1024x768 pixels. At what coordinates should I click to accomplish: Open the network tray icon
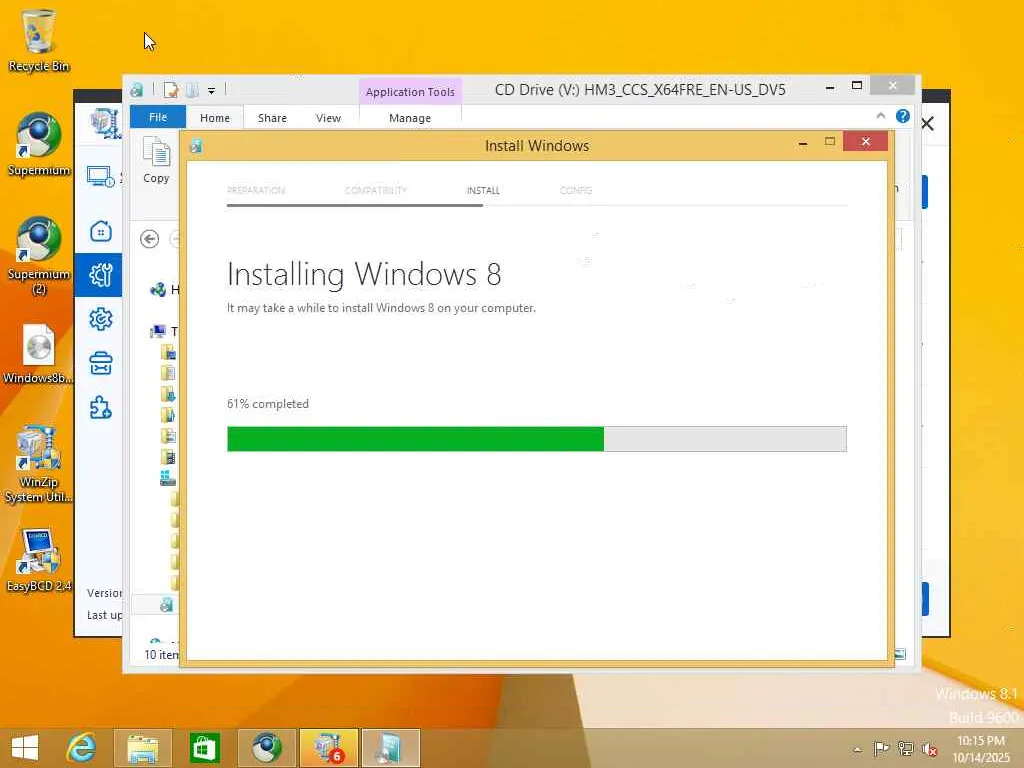coord(905,748)
